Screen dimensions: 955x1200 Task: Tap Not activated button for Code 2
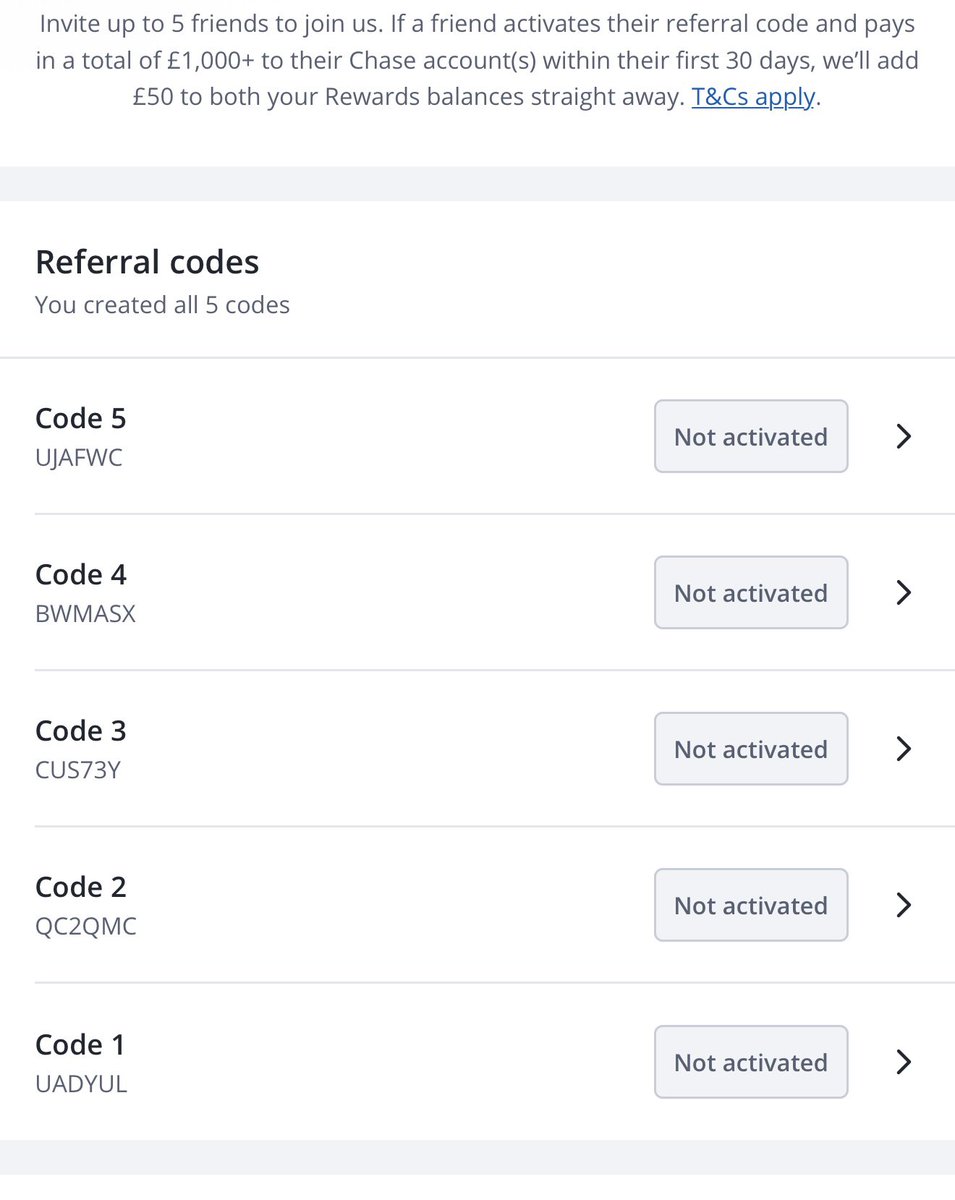751,905
